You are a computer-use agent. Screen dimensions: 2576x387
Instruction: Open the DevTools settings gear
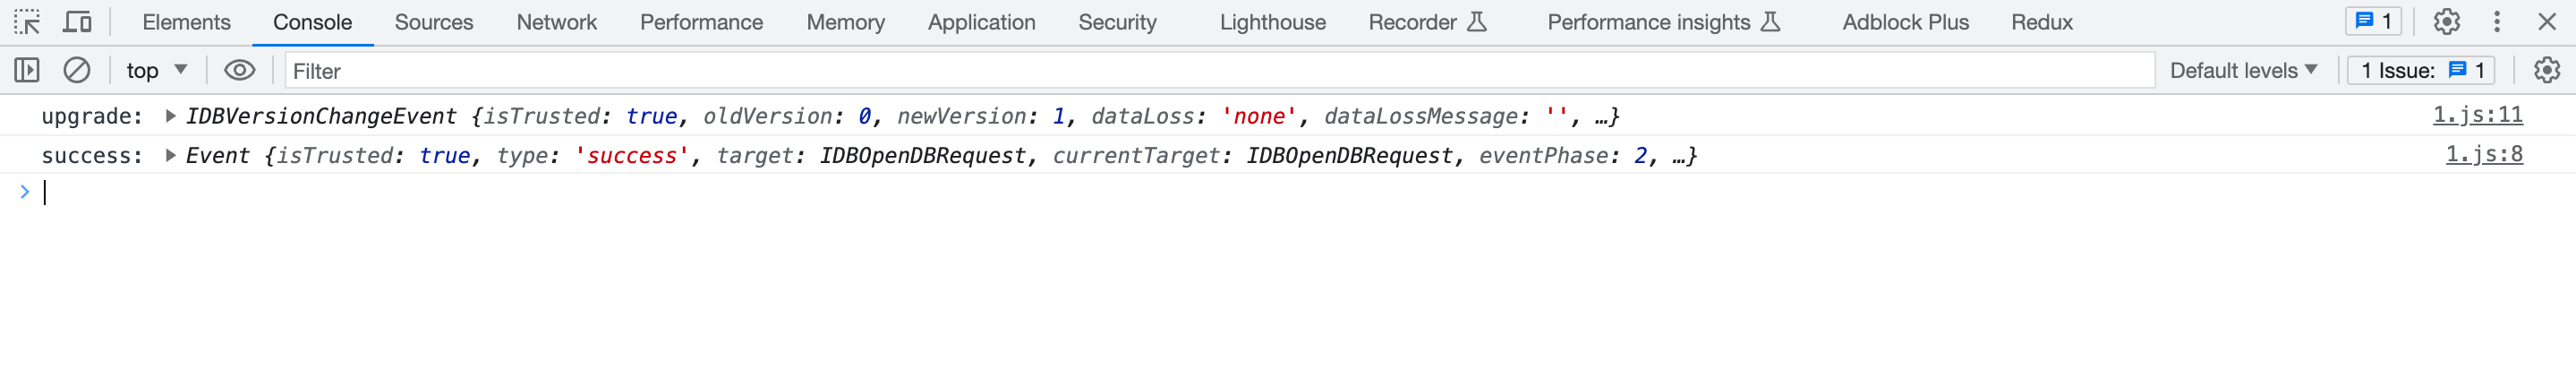pyautogui.click(x=2446, y=22)
